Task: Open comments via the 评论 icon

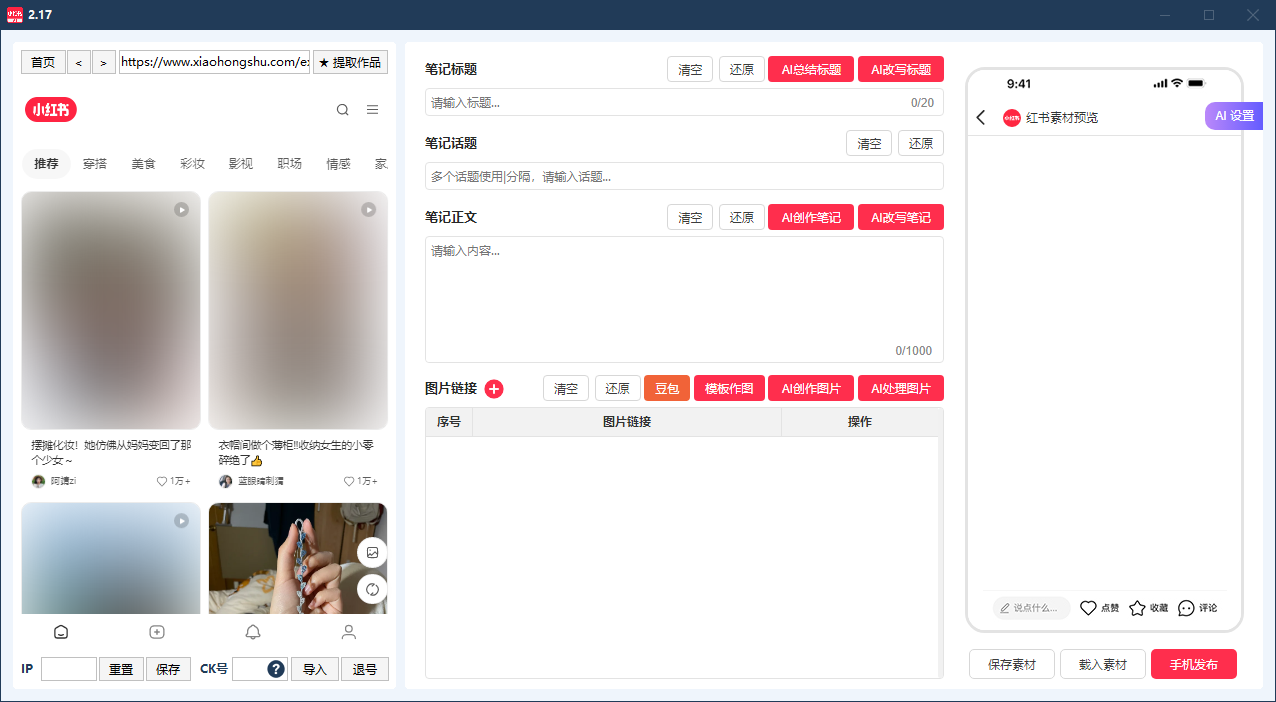Action: coord(1186,608)
